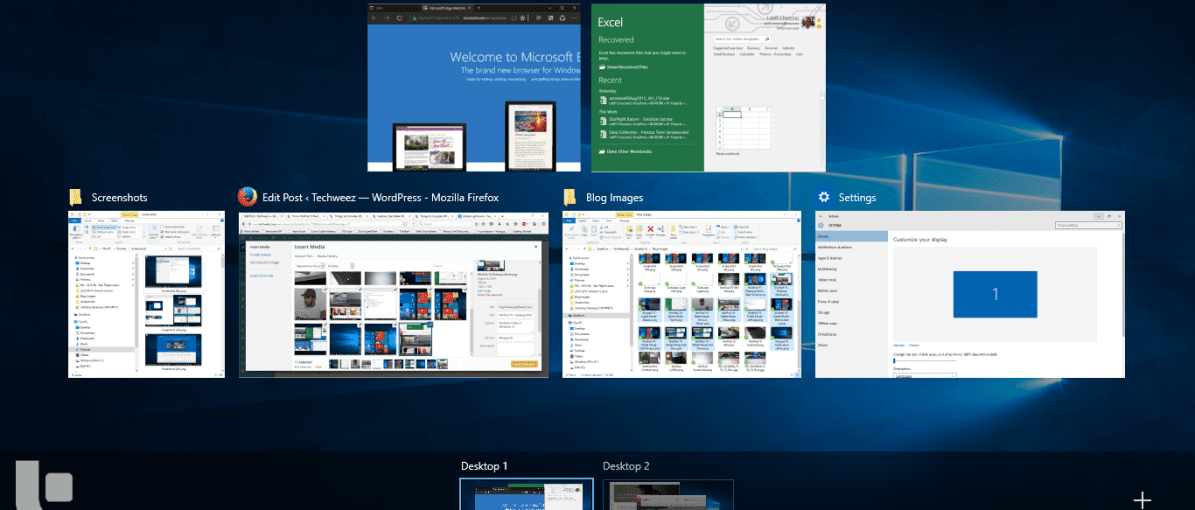Click the back arrow in the Settings window header
The height and width of the screenshot is (510, 1195).
tap(821, 217)
